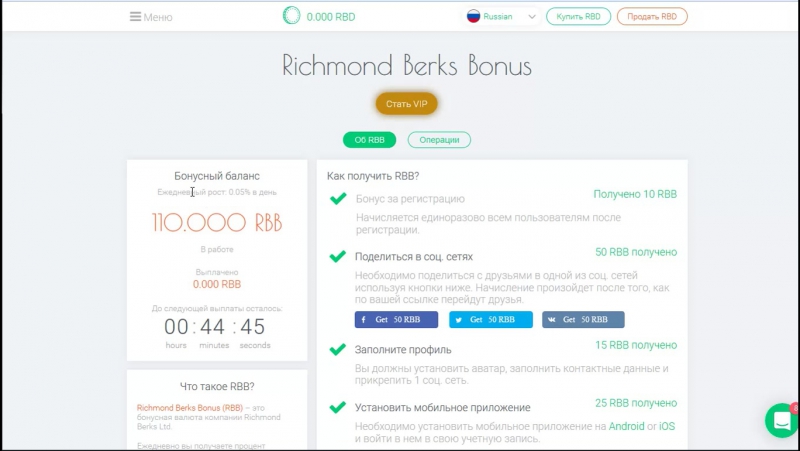
Task: Open the chat support bubble icon
Action: tap(782, 420)
